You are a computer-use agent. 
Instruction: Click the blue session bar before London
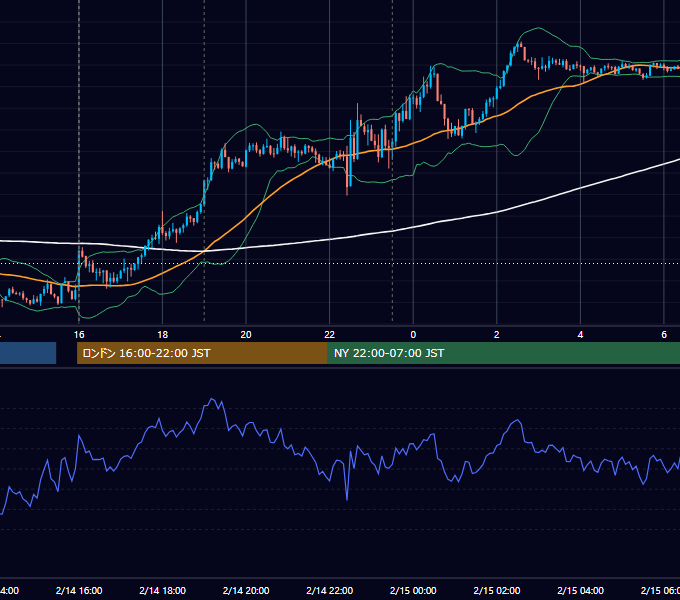28,353
